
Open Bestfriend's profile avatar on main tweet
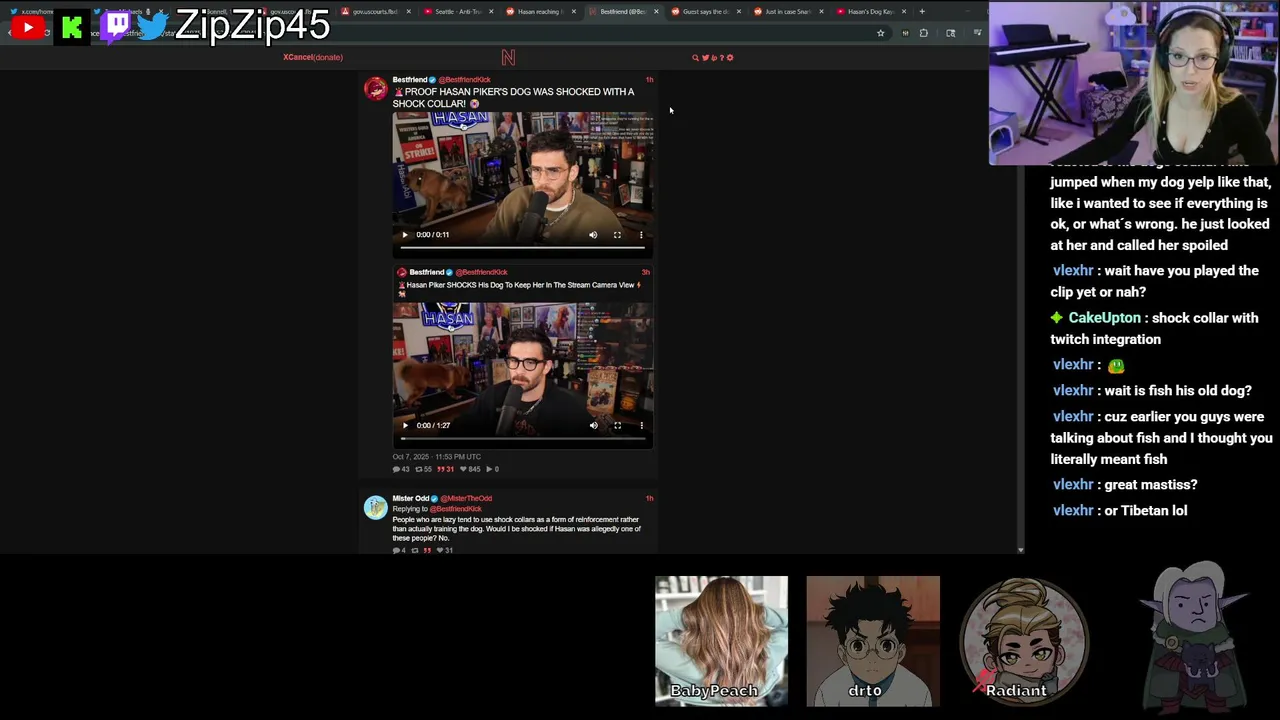point(376,89)
